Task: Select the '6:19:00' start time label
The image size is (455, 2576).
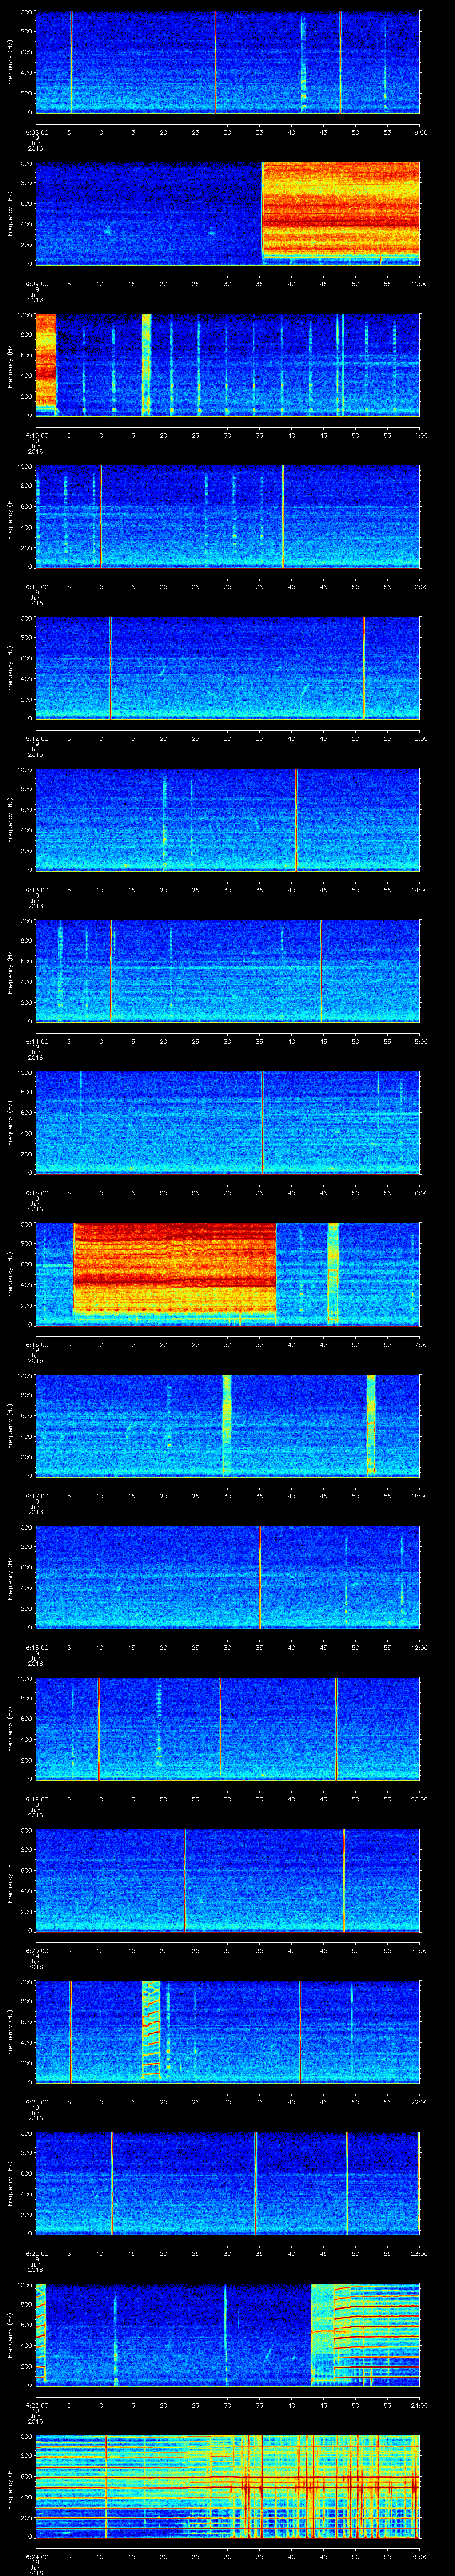Action: (x=36, y=1799)
